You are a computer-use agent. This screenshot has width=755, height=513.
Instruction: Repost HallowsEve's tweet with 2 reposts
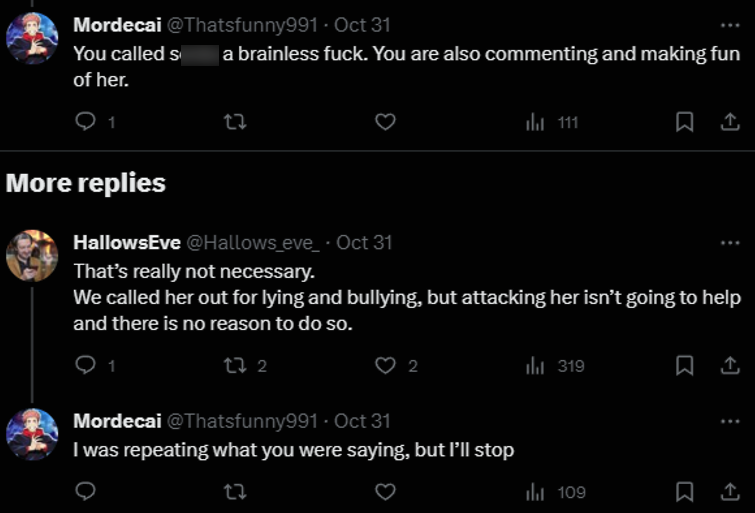pos(234,366)
